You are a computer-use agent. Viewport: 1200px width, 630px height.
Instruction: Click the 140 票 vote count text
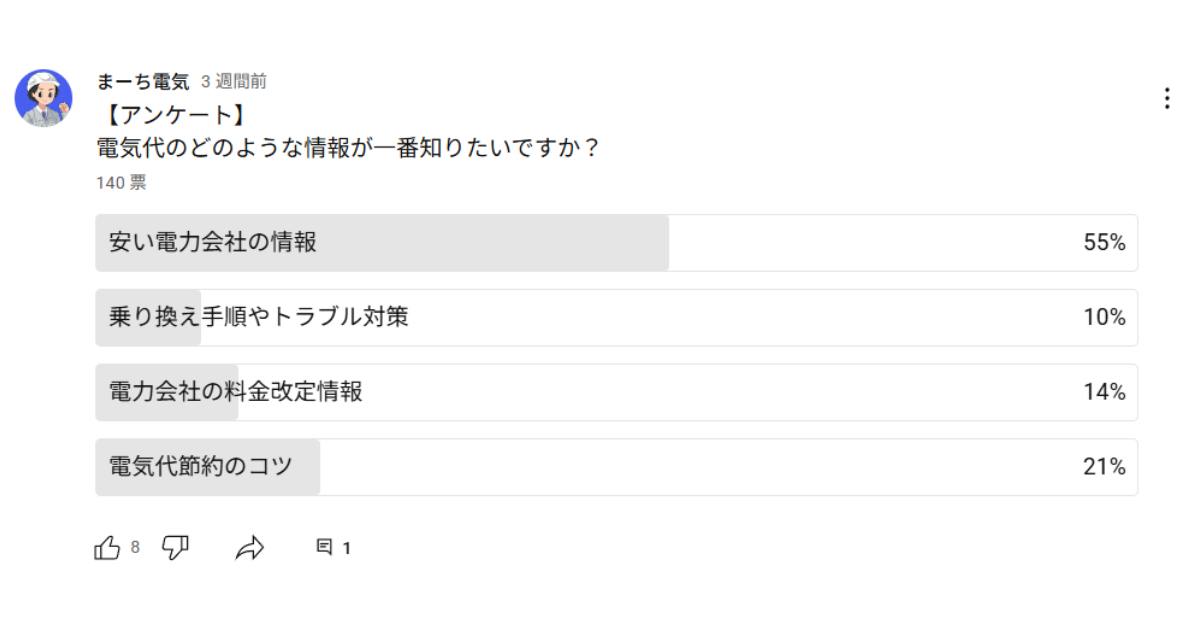(x=121, y=183)
